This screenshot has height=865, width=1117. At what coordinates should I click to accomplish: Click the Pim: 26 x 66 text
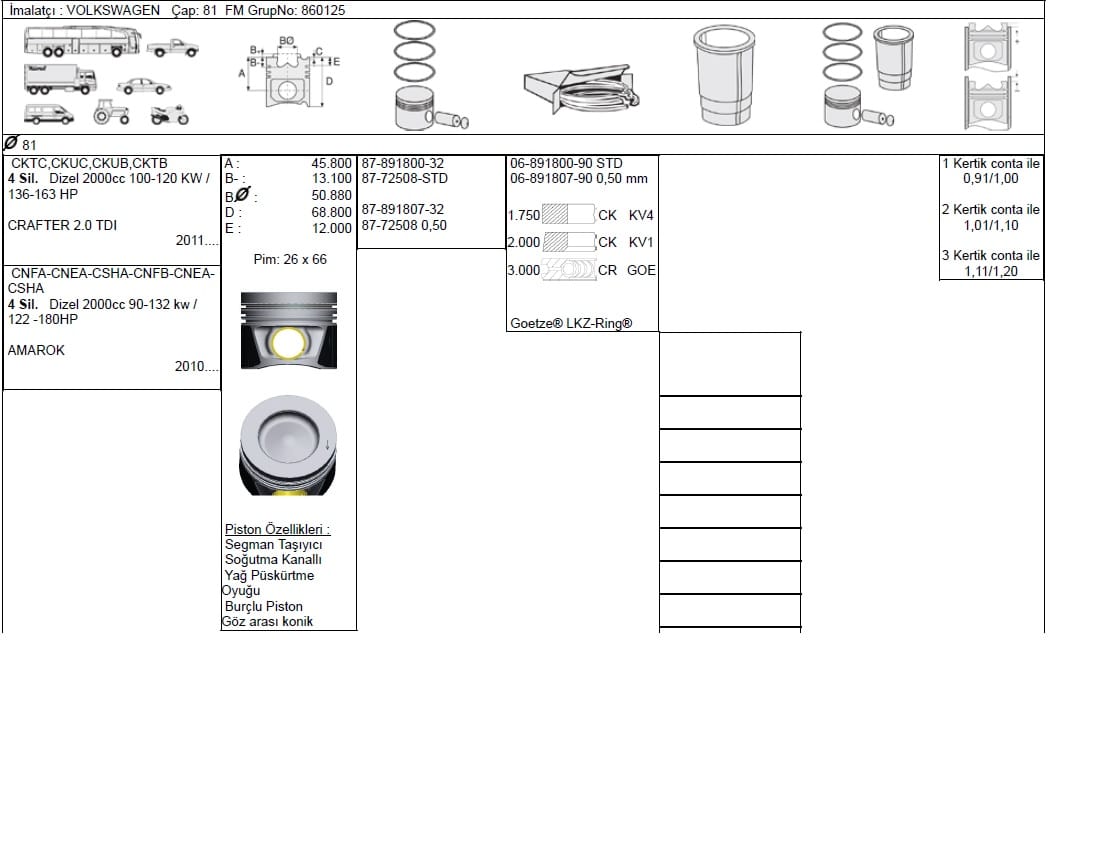click(x=290, y=259)
